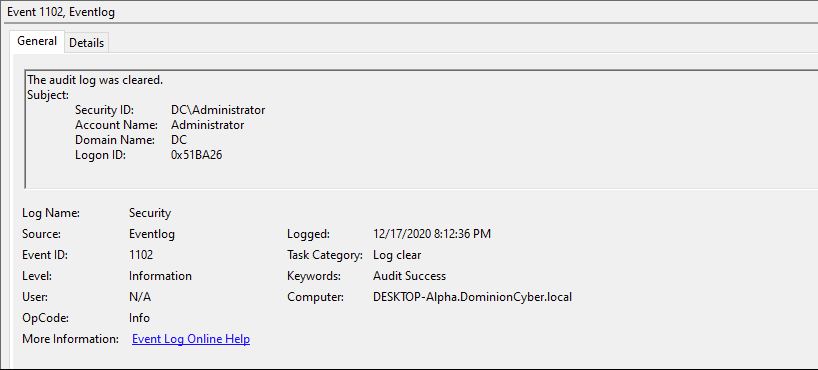Click the Subject label in the description
This screenshot has width=818, height=370.
click(48, 95)
